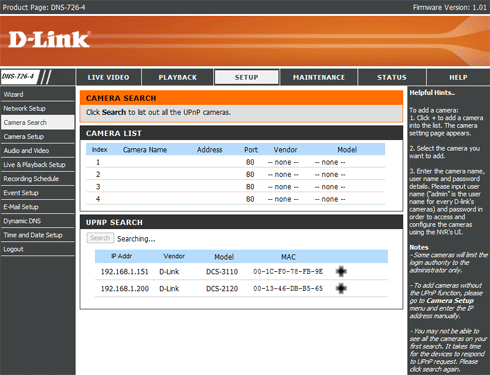This screenshot has height=375, width=490.
Task: Go to the Maintenance tab
Action: tap(319, 77)
